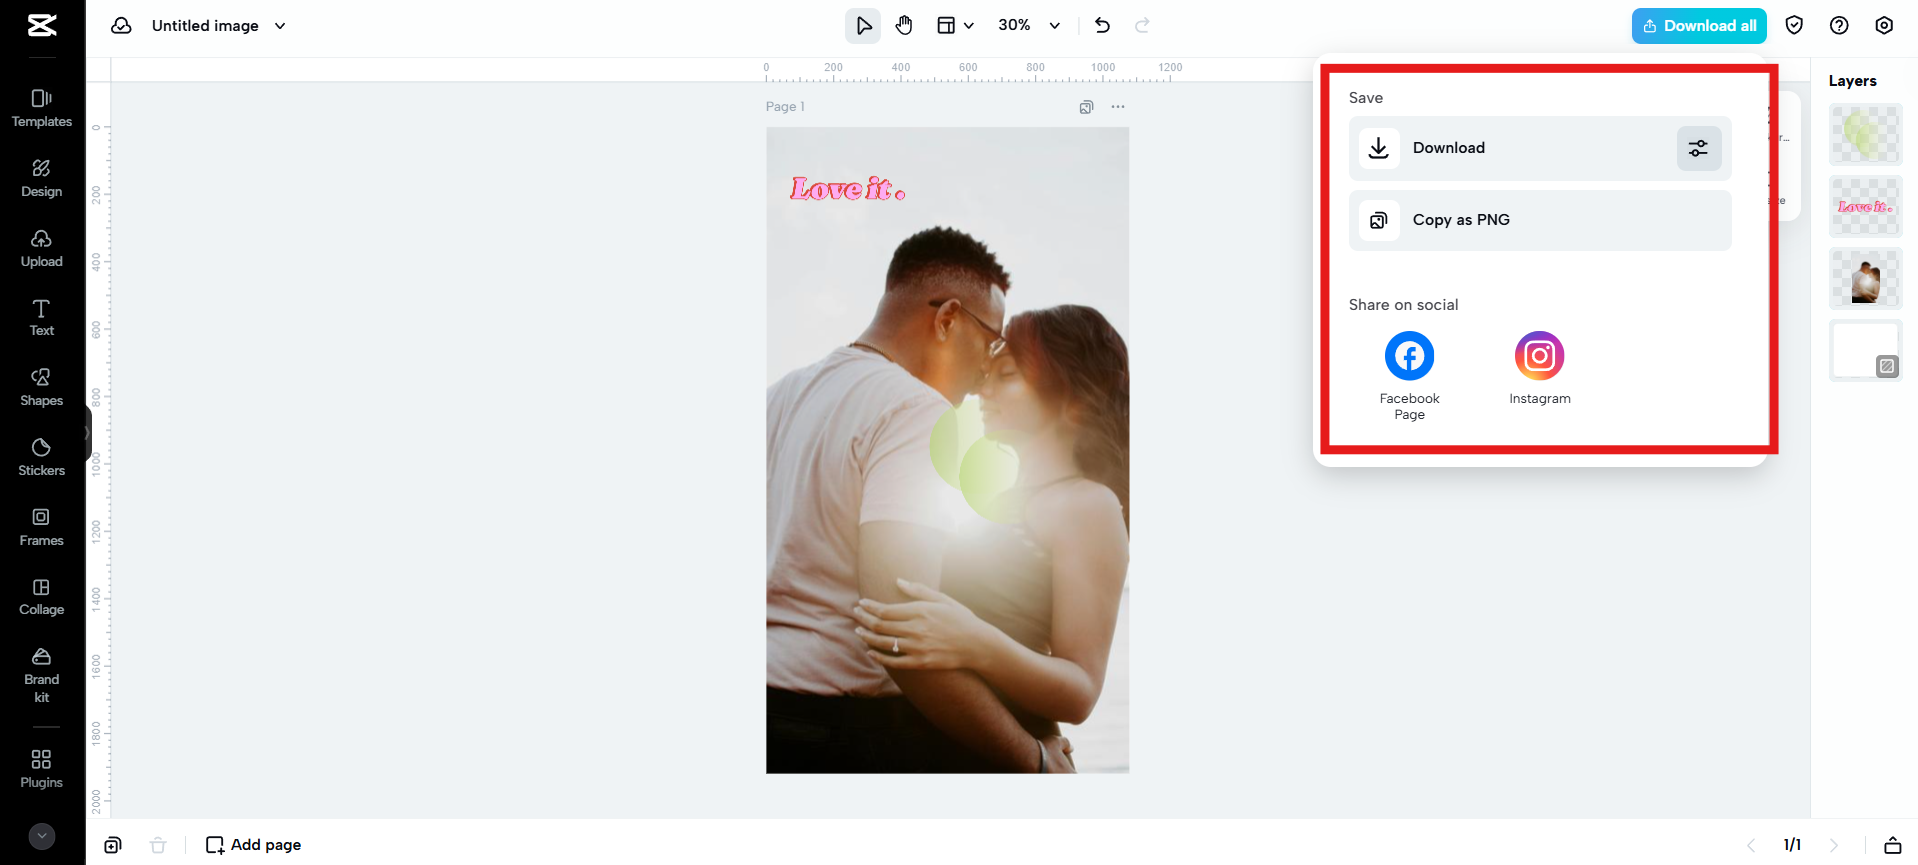Open the Design panel

[x=42, y=179]
